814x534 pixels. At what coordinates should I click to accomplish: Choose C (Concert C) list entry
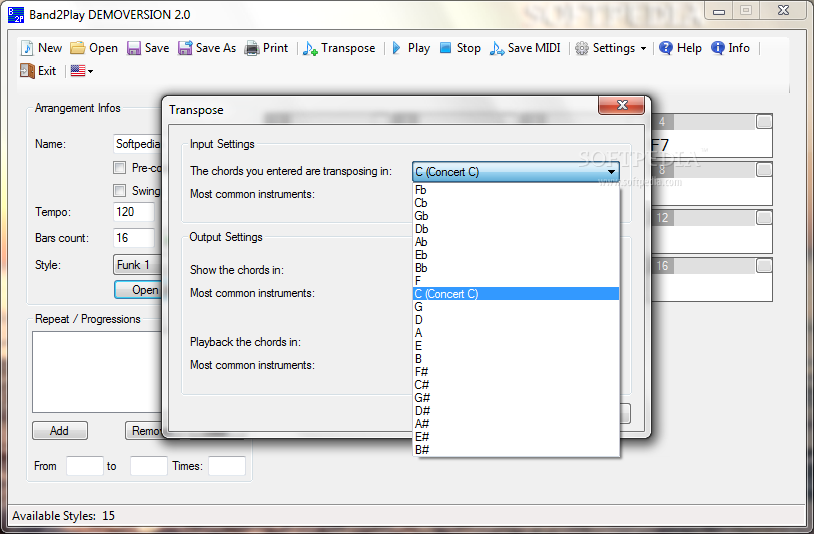coord(516,294)
